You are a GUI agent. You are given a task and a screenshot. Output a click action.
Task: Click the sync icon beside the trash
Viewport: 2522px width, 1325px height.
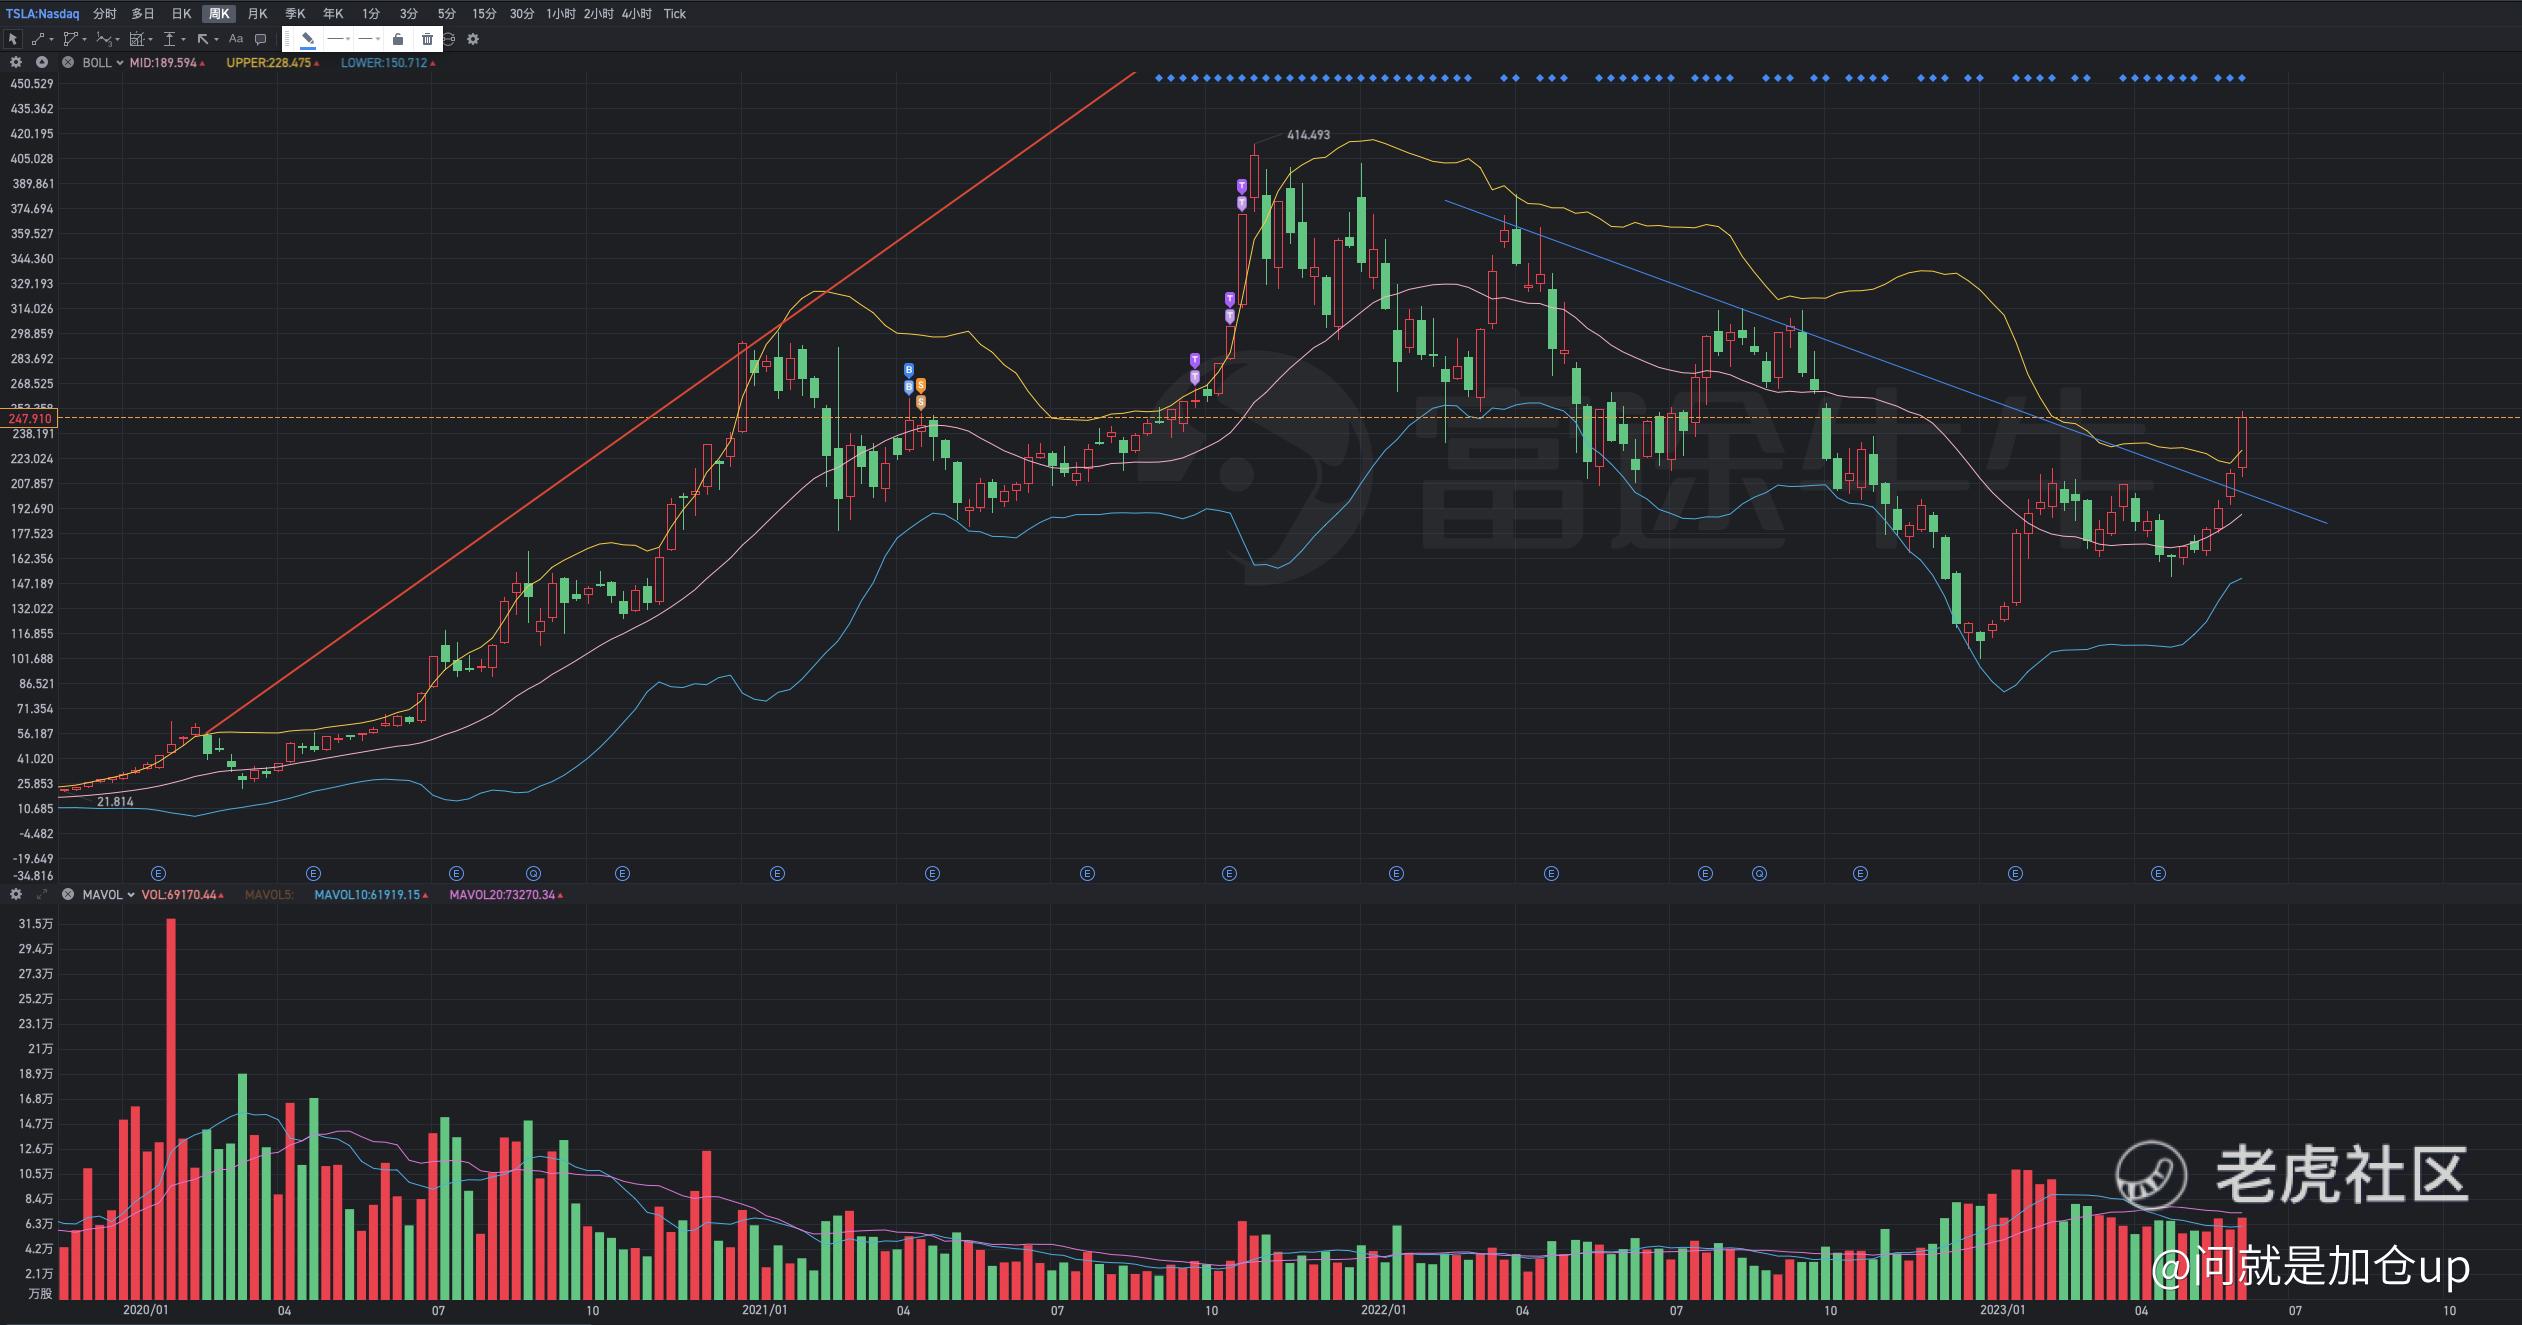450,39
